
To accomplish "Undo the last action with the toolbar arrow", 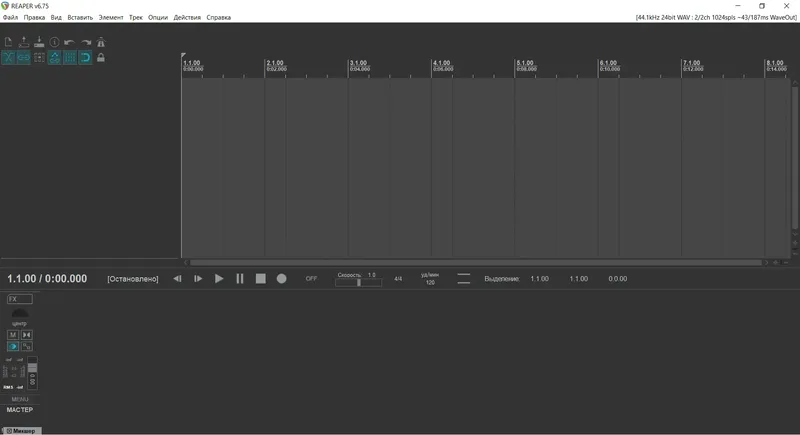I will (x=70, y=42).
